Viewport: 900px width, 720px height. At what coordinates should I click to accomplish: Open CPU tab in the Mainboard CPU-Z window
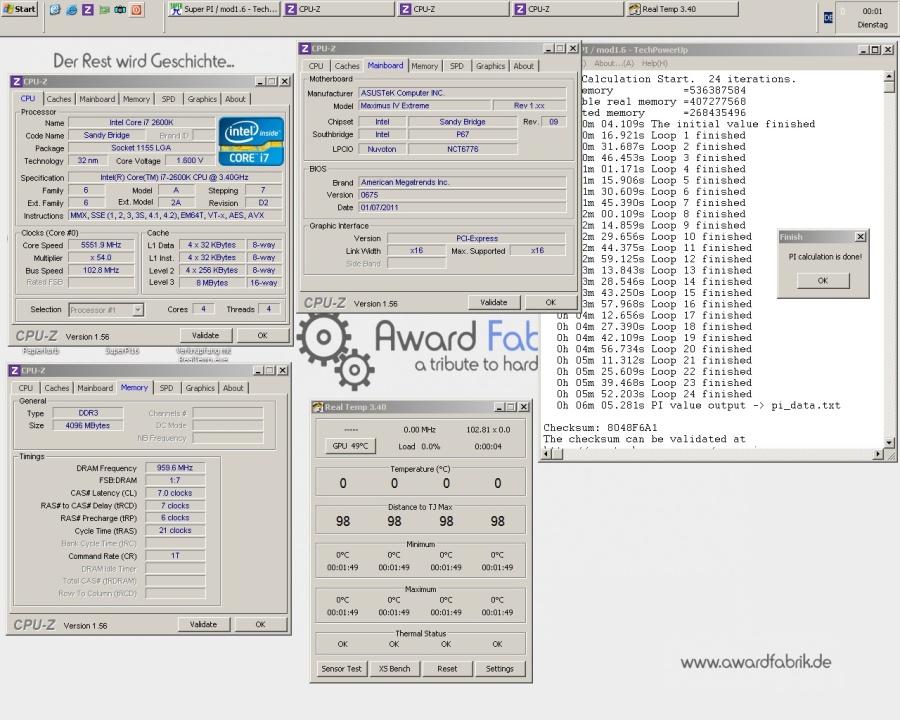[x=316, y=66]
